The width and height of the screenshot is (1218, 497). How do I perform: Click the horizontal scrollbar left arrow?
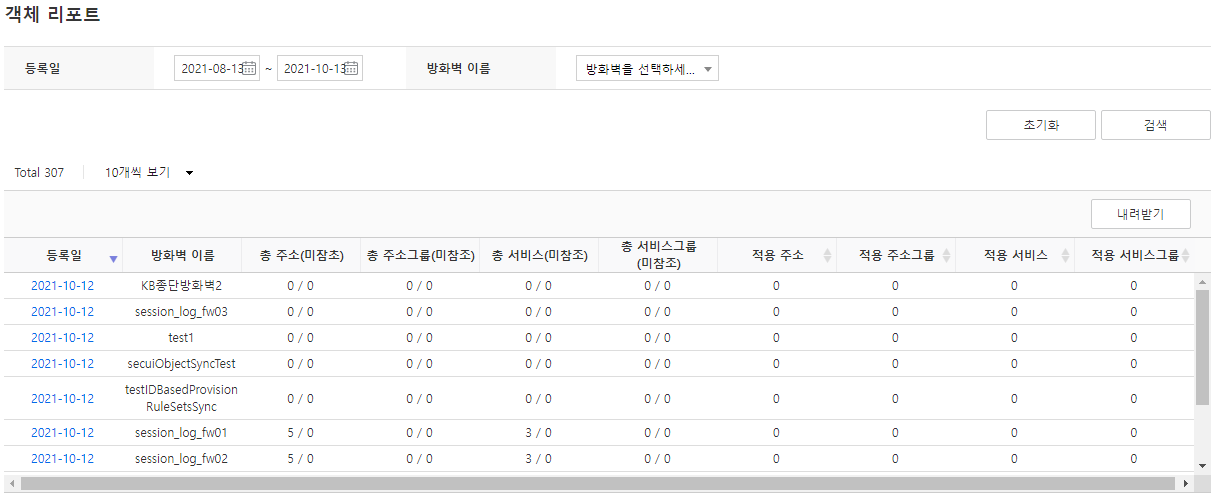[x=12, y=484]
